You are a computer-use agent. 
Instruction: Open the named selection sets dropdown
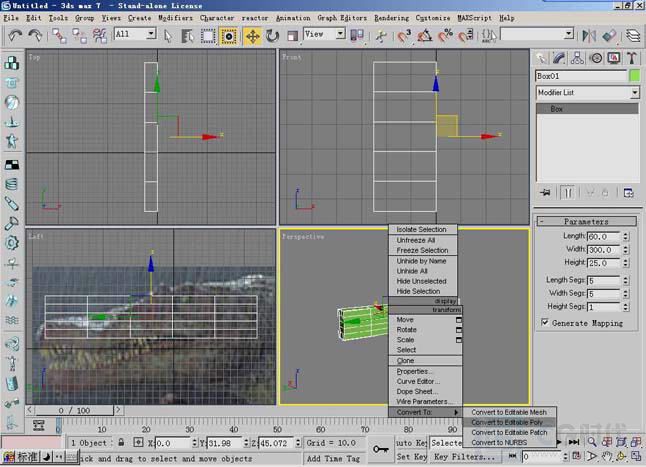click(569, 34)
